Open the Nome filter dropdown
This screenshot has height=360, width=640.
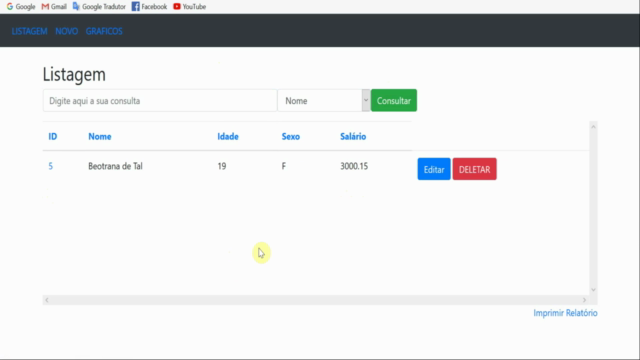[324, 100]
